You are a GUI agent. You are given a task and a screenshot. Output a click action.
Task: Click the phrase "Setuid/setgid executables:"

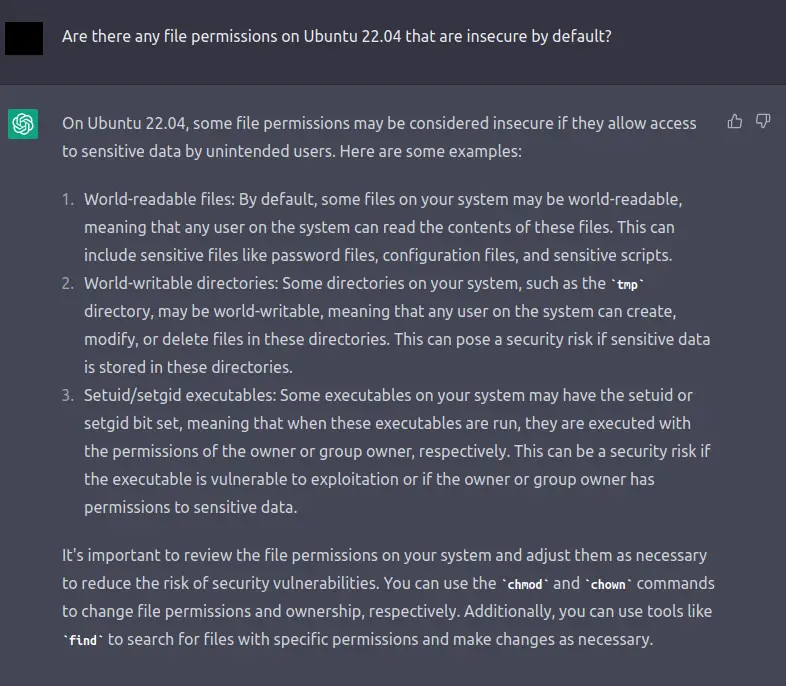(180, 395)
